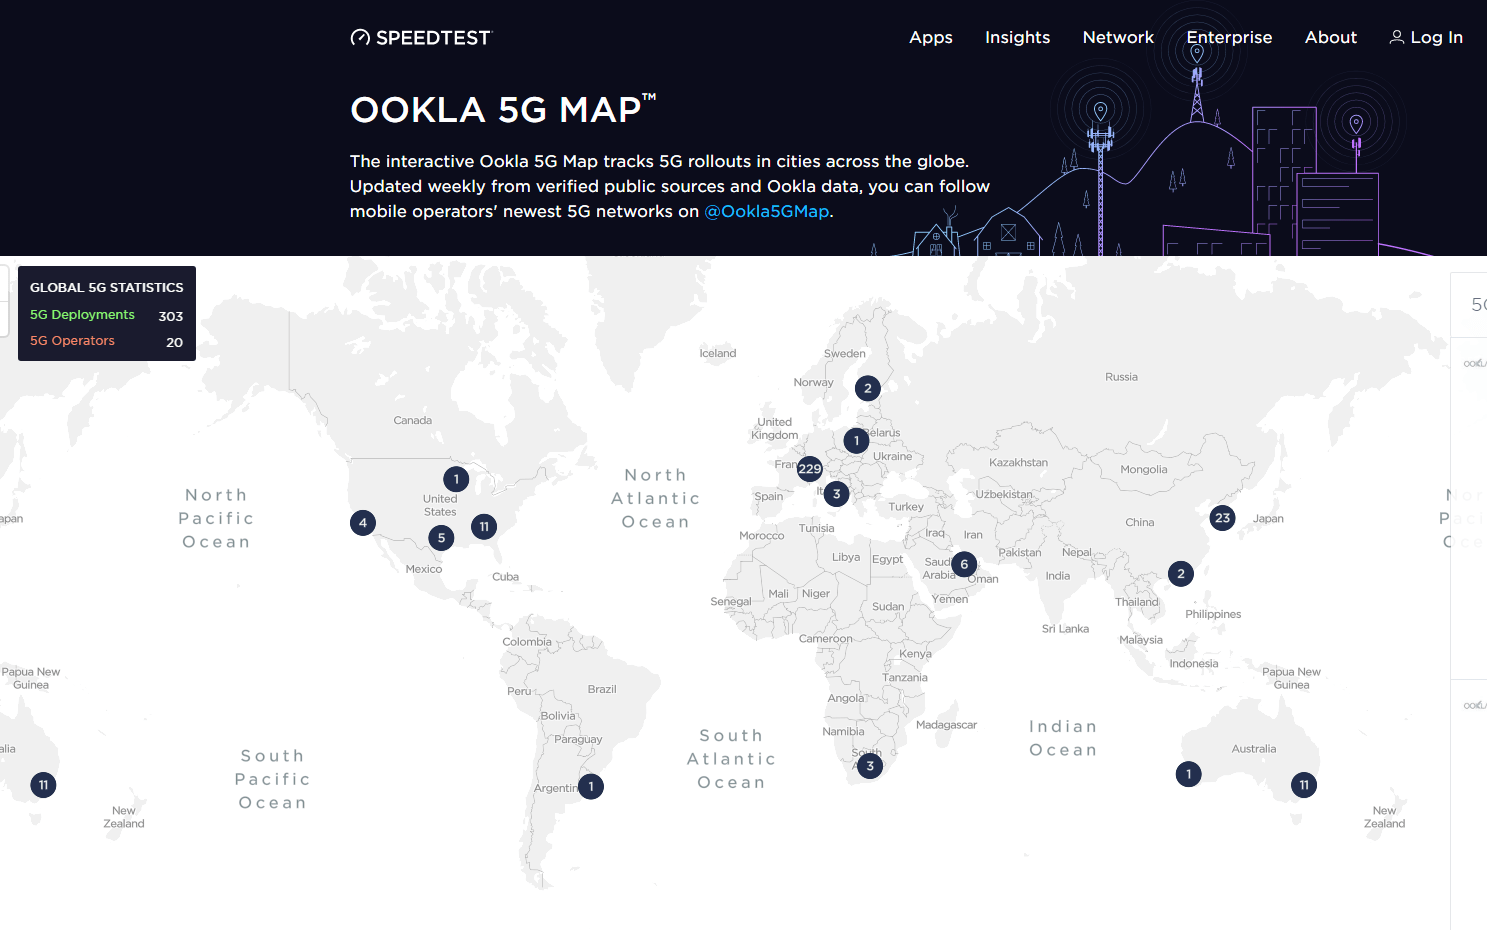Image resolution: width=1487 pixels, height=930 pixels.
Task: Click cluster marker 5 in southern United States
Action: pyautogui.click(x=441, y=538)
